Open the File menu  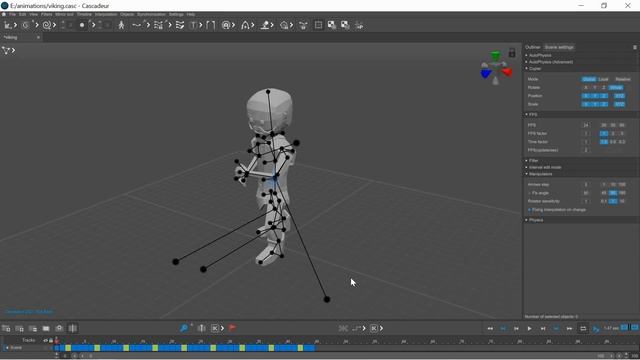(x=12, y=14)
